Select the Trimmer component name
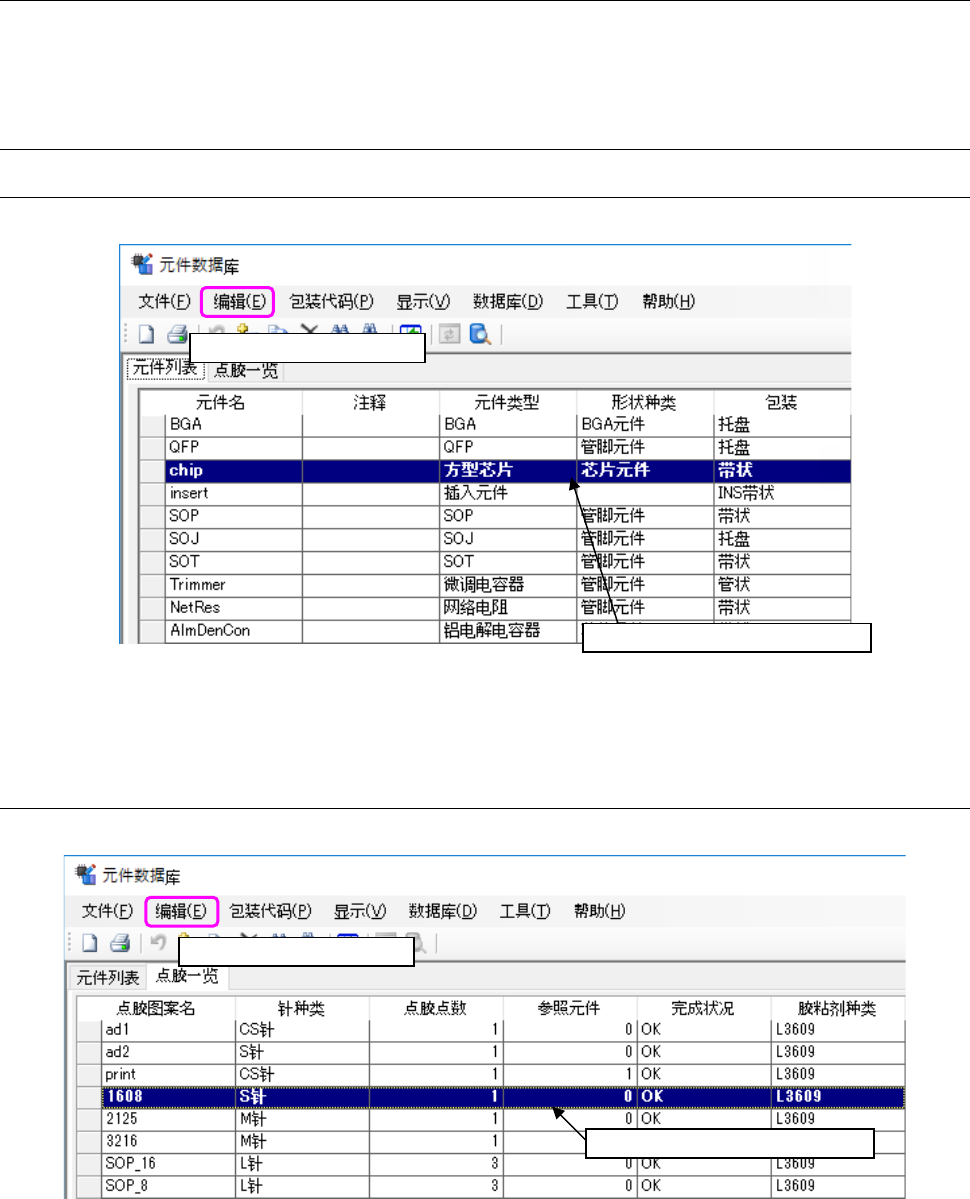This screenshot has height=1199, width=970. 233,585
